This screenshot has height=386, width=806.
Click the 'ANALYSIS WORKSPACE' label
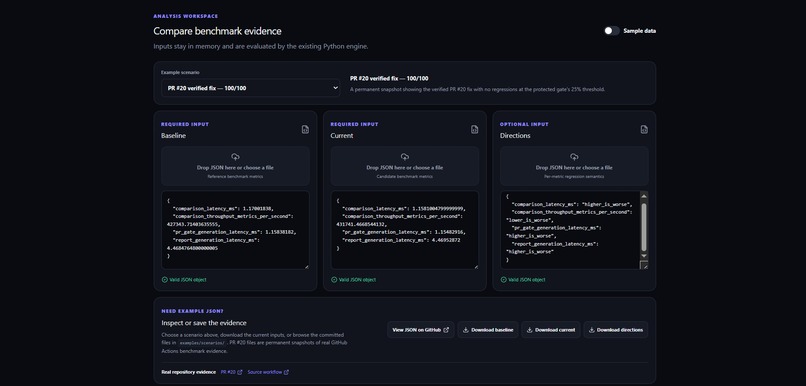[x=186, y=16]
